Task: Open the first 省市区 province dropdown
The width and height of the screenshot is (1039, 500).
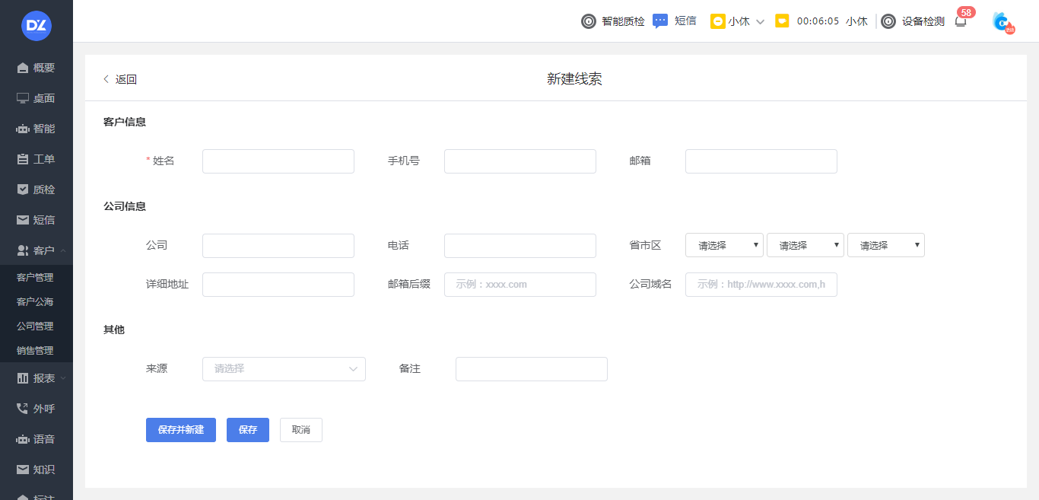Action: click(724, 245)
